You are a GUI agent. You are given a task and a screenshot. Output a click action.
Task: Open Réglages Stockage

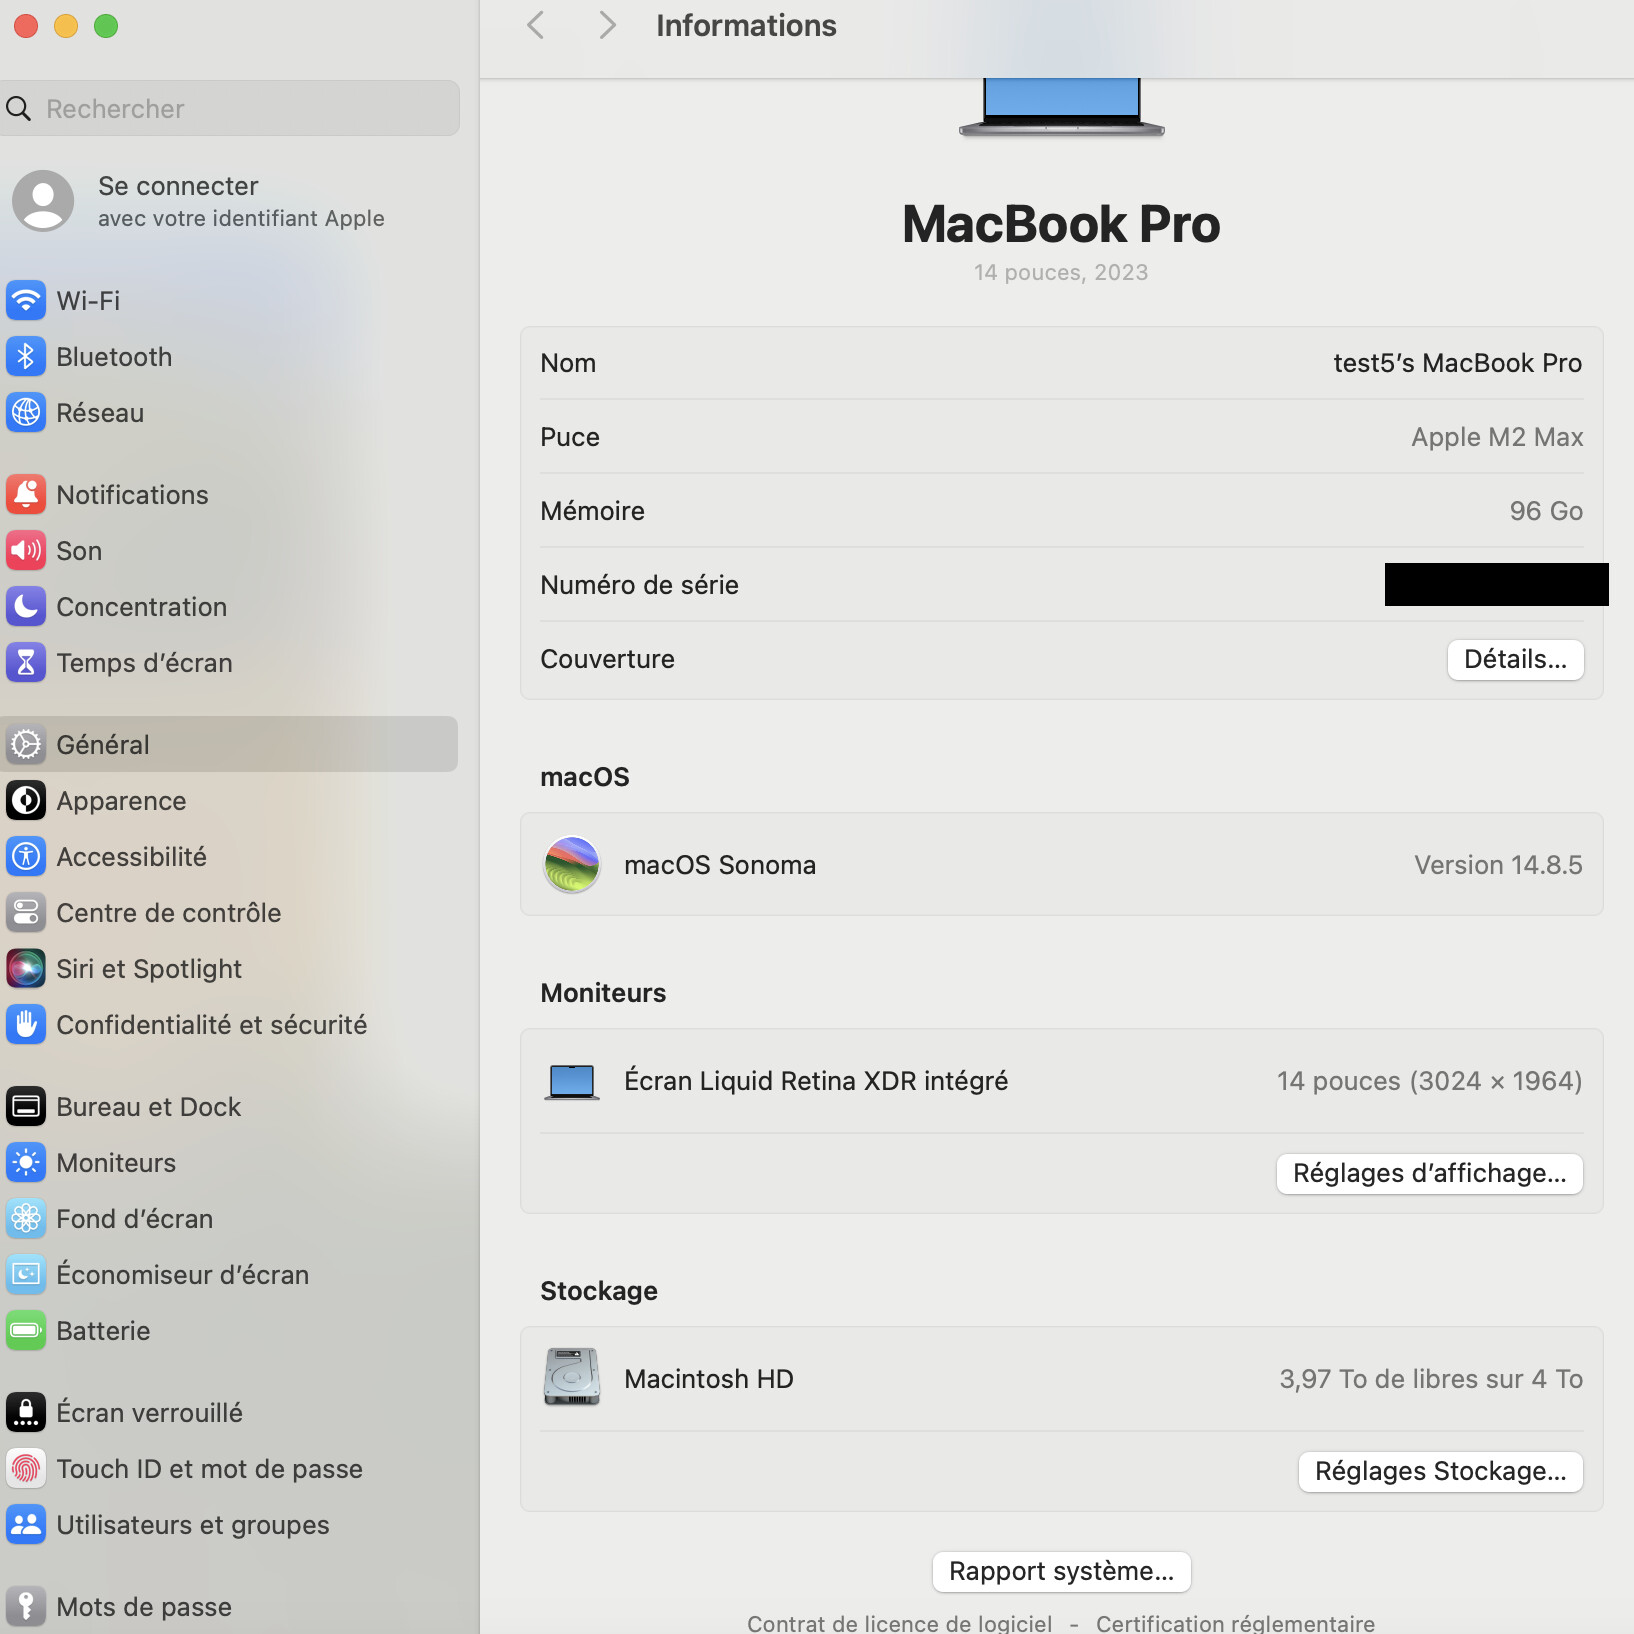(1440, 1471)
